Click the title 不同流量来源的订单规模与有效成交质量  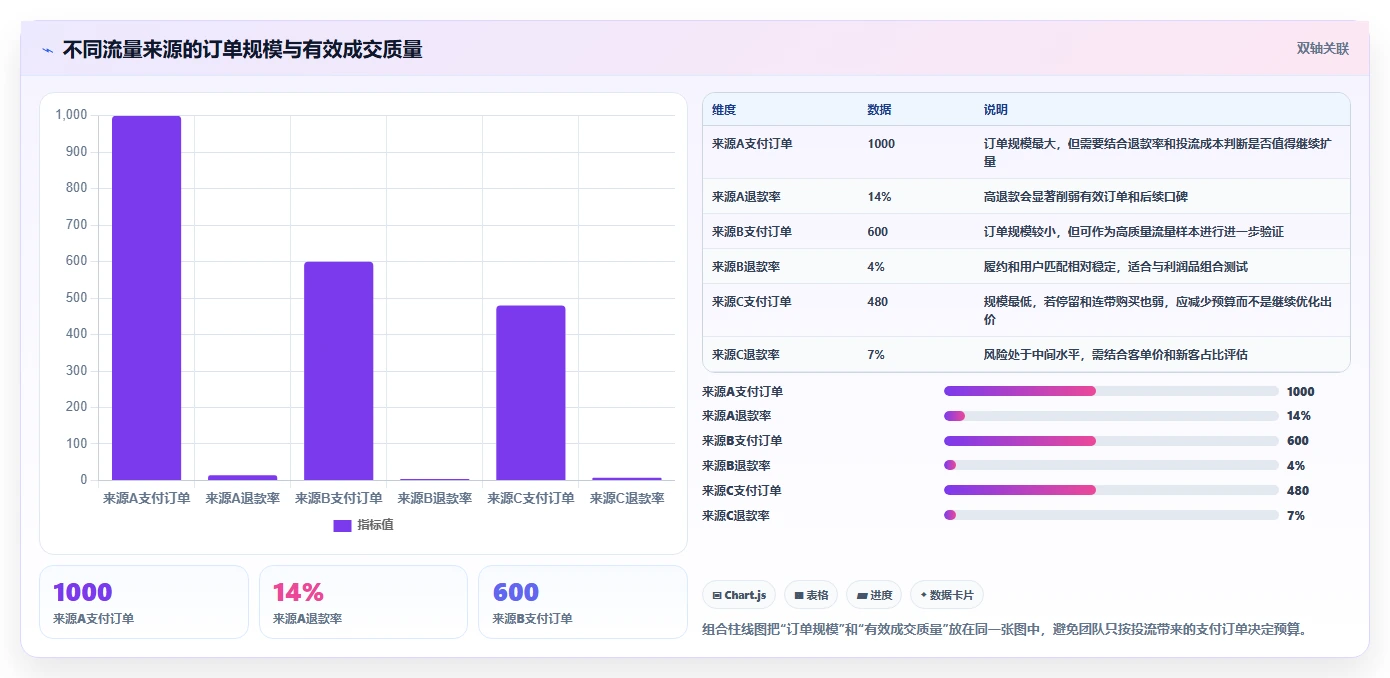coord(242,49)
